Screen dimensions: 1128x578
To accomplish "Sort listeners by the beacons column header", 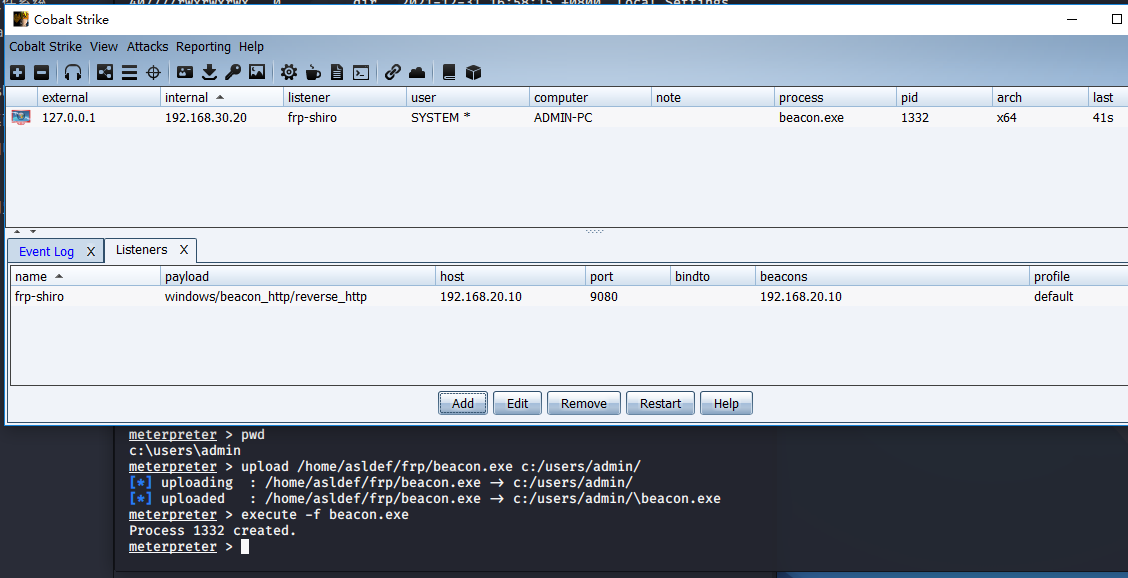I will click(x=893, y=276).
